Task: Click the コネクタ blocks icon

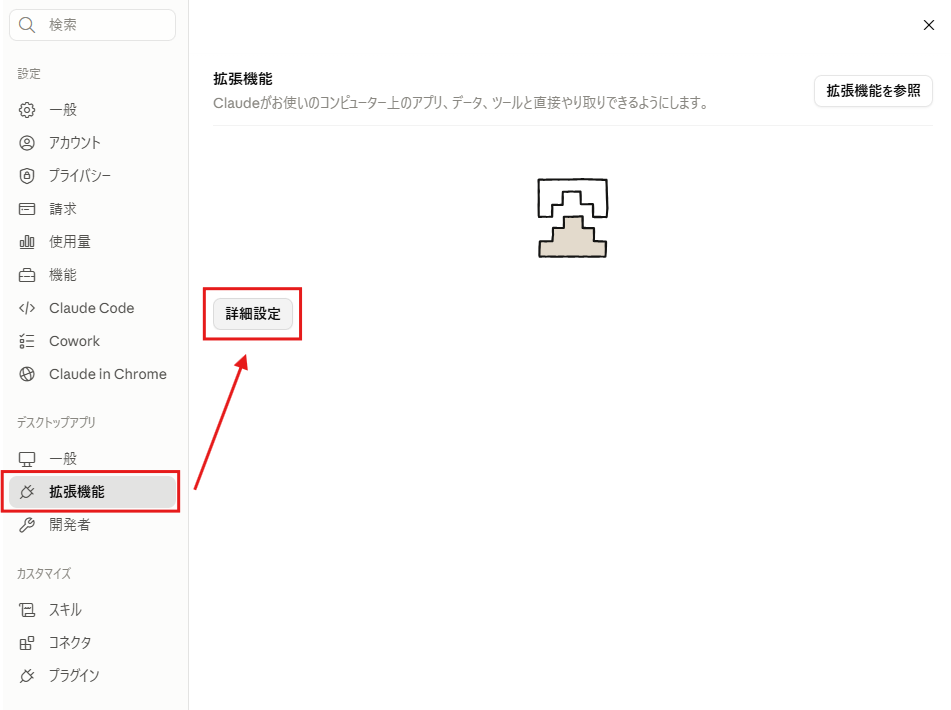Action: coord(27,643)
